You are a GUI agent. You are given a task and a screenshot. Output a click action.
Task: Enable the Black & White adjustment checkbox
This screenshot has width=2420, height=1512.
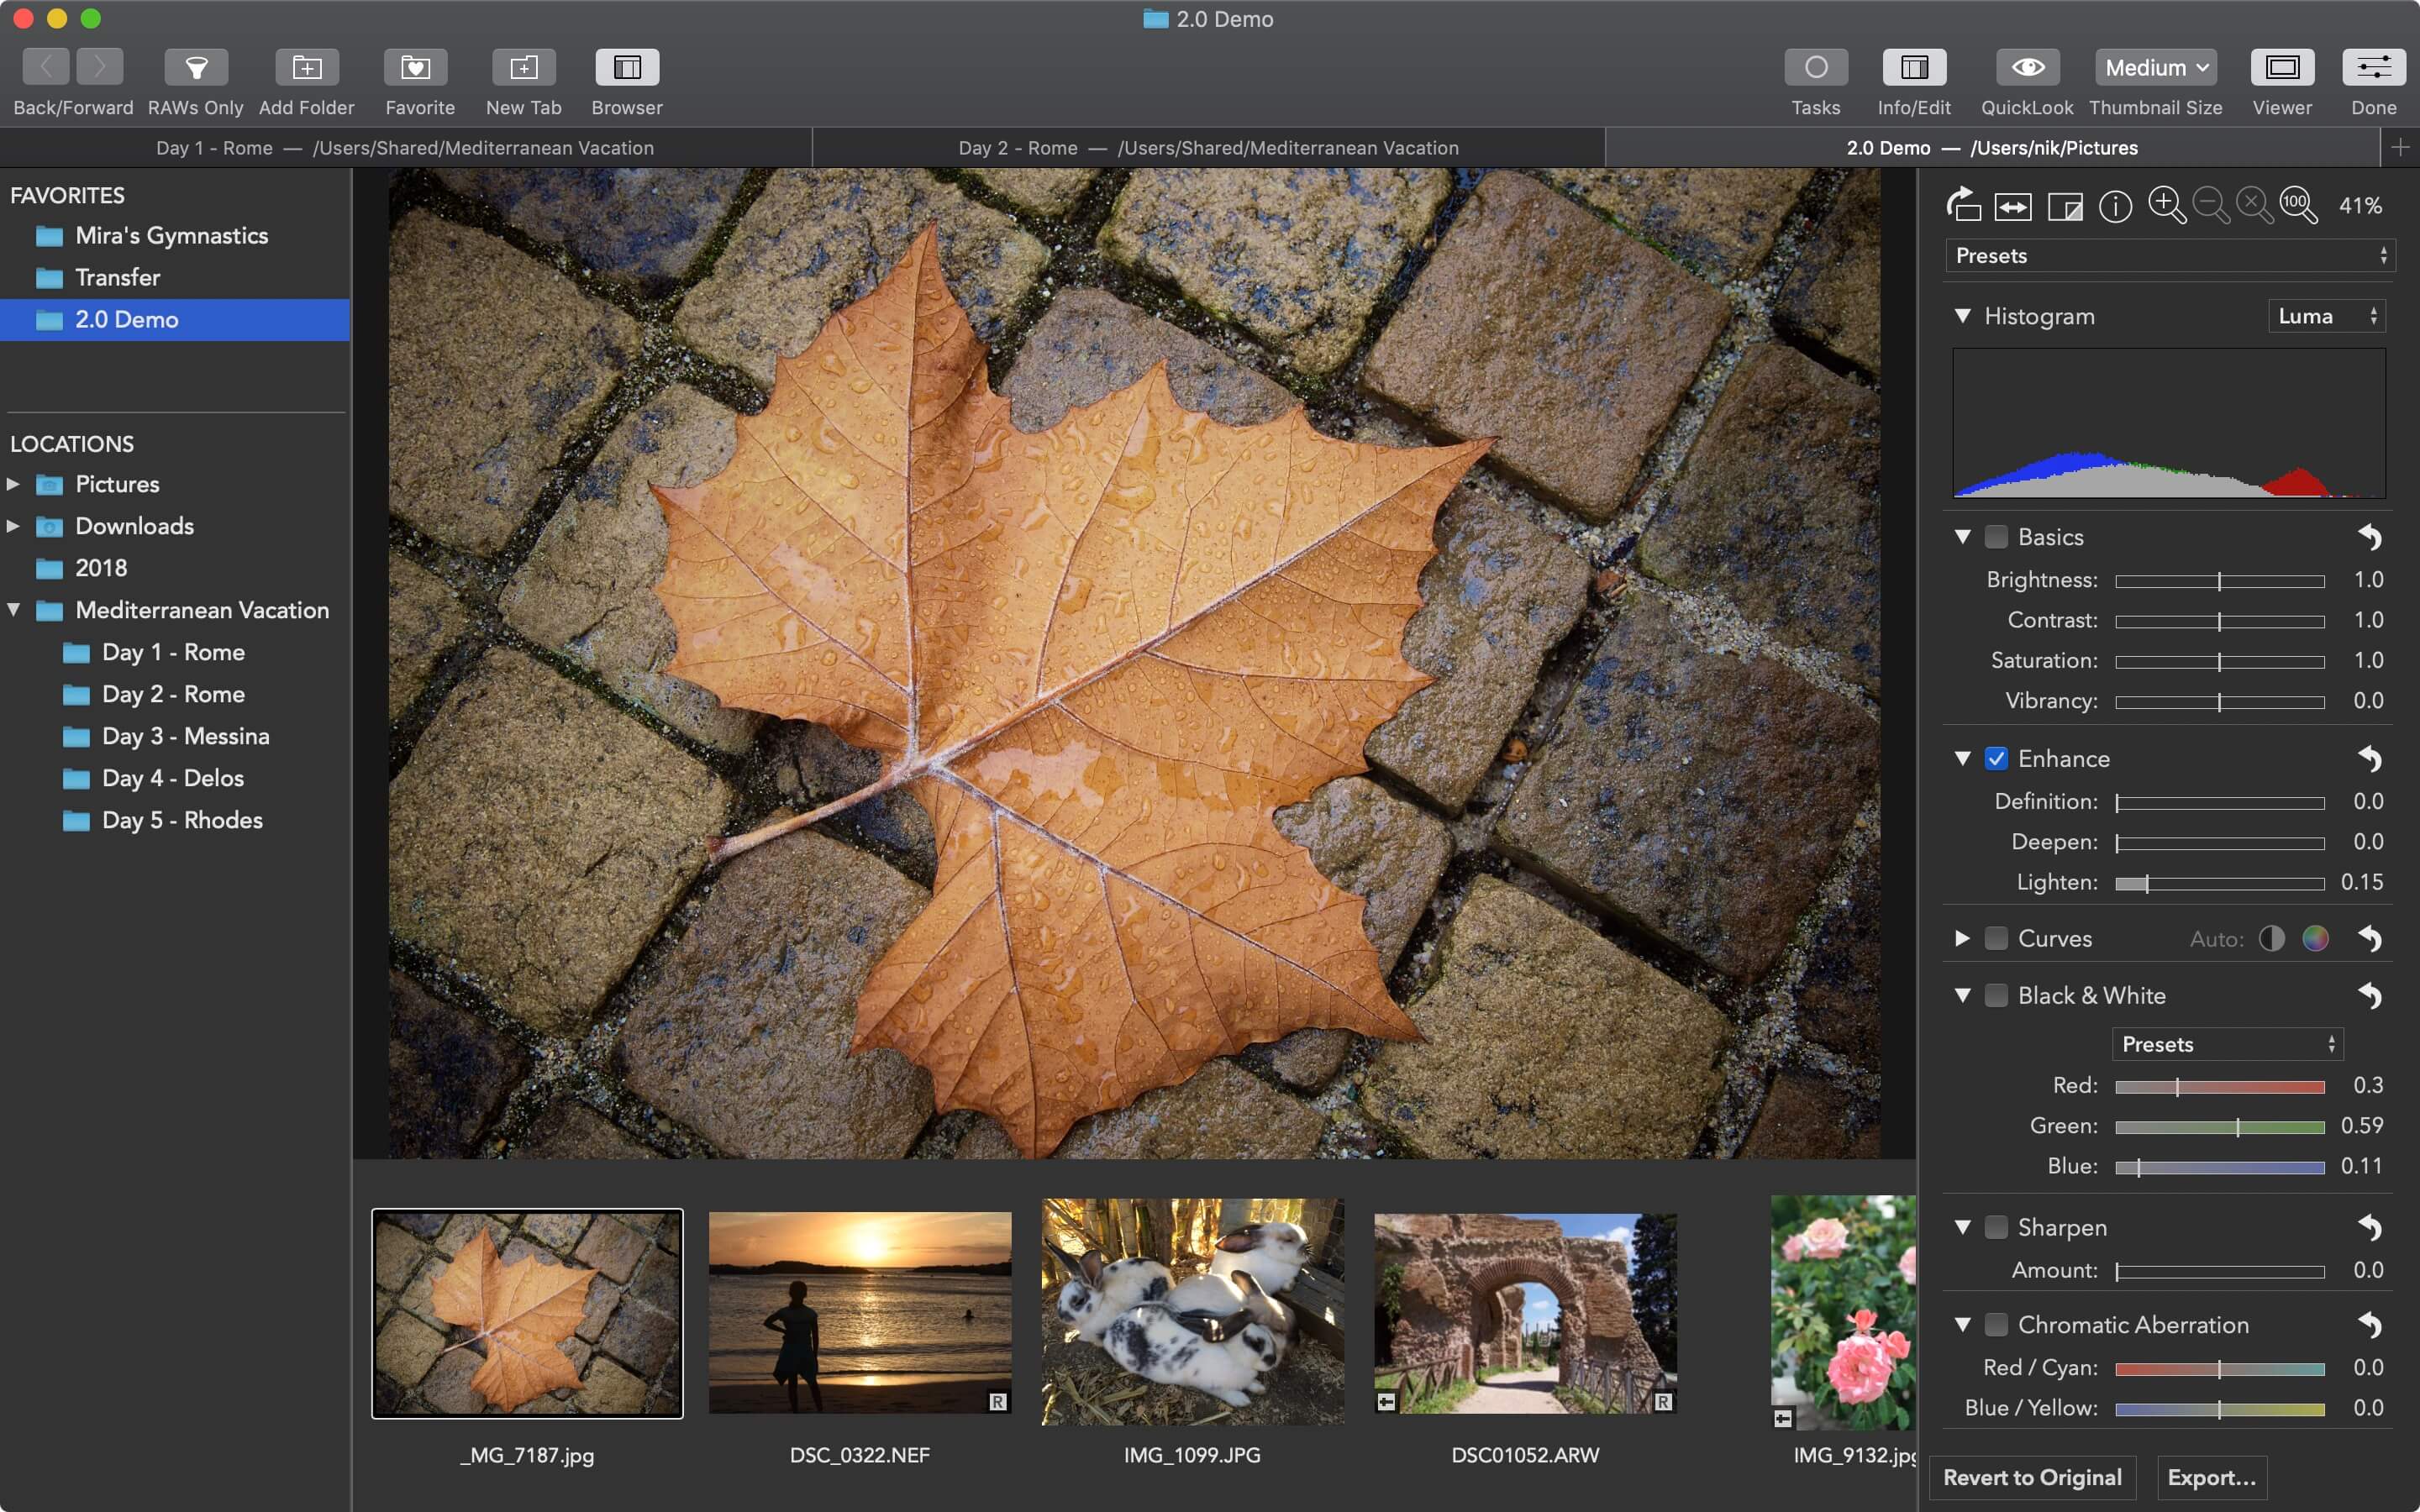click(1995, 996)
